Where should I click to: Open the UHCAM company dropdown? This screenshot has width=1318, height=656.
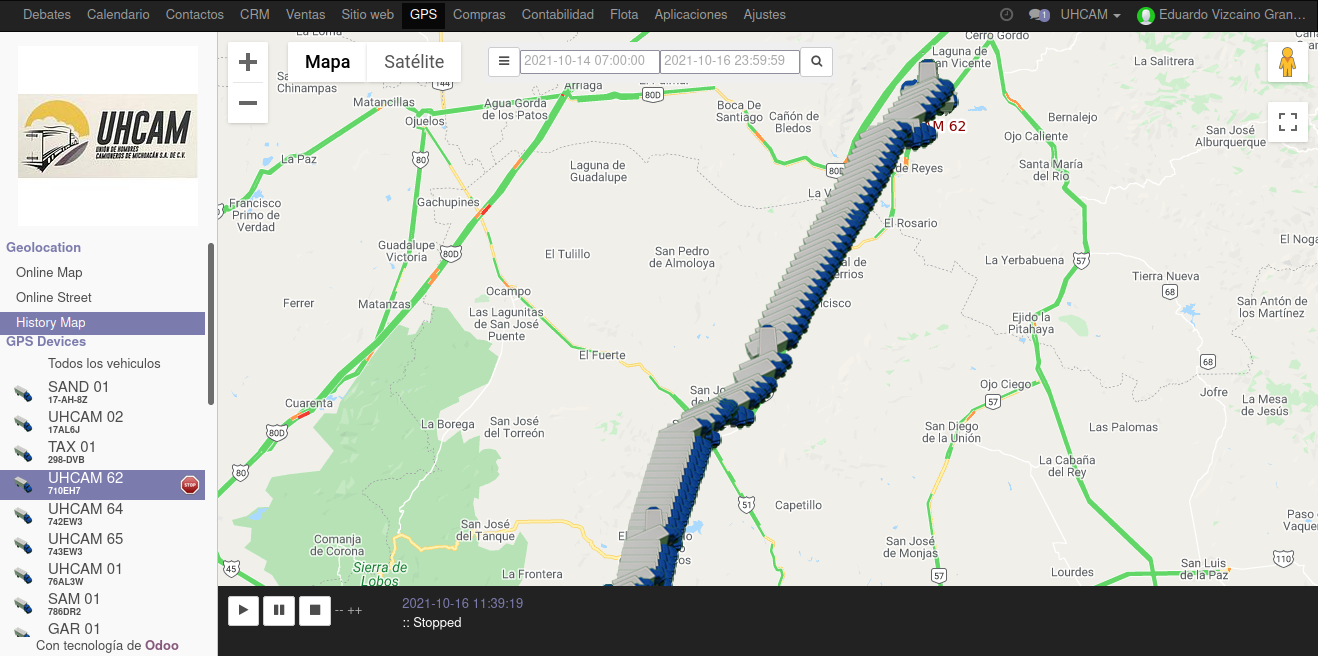click(1090, 15)
